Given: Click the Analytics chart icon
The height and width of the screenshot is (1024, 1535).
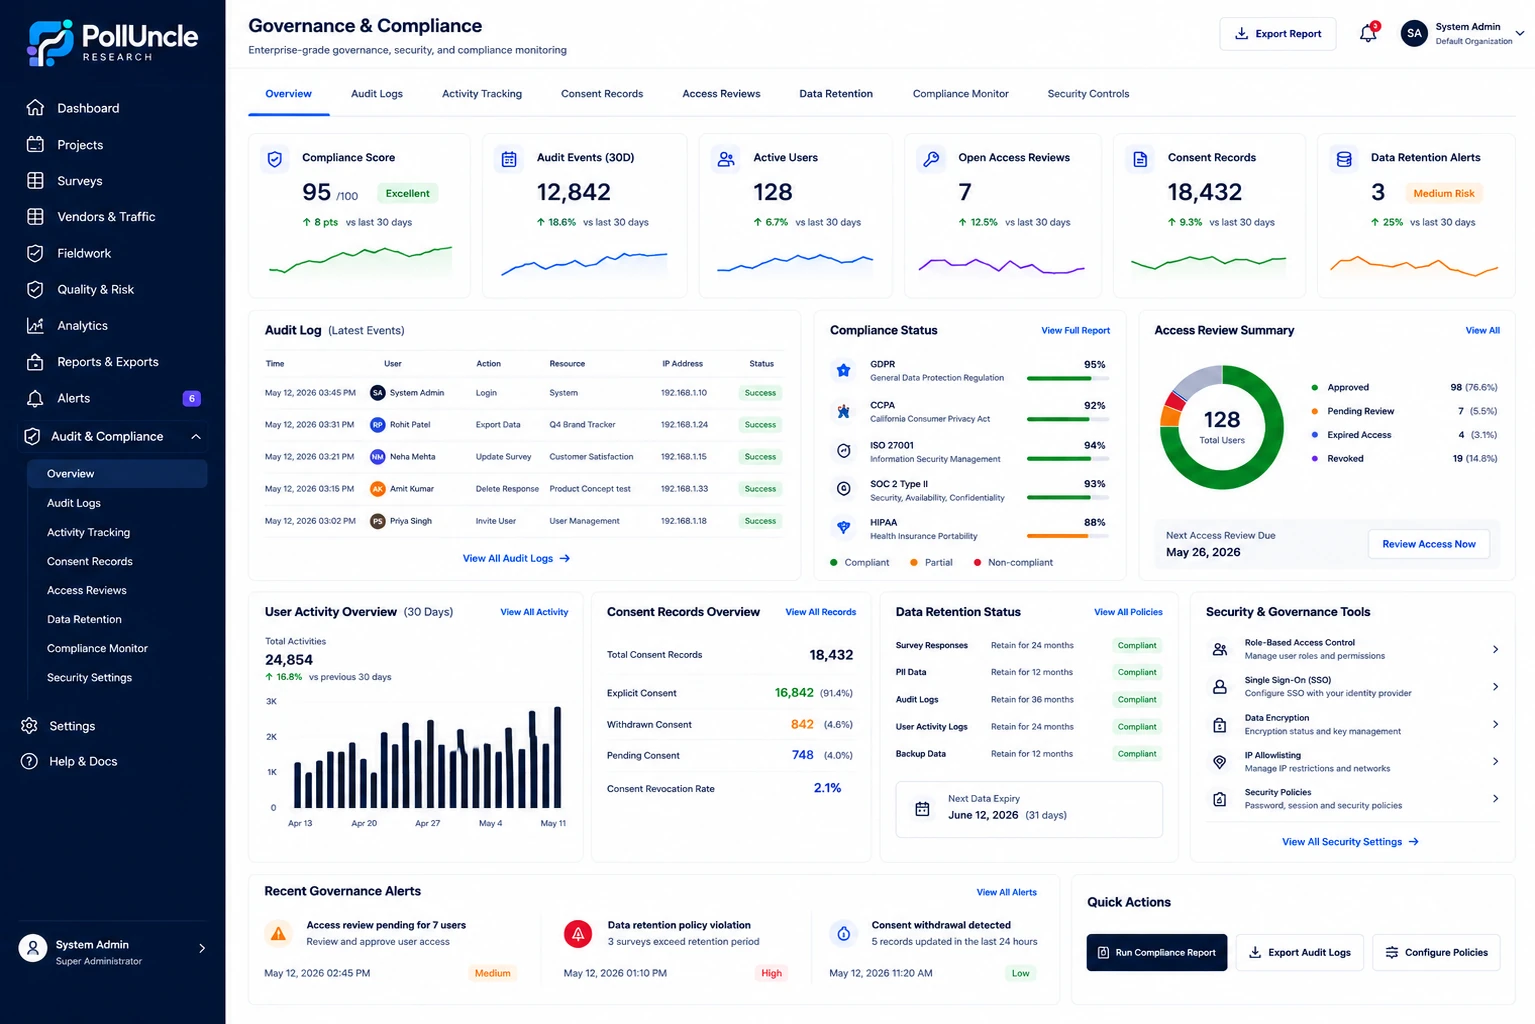Looking at the screenshot, I should point(35,326).
